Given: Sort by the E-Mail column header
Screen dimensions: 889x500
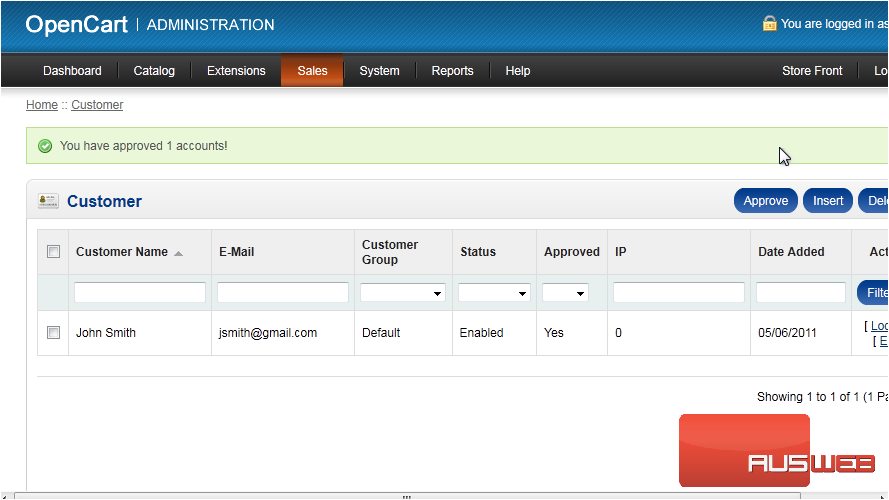Looking at the screenshot, I should pyautogui.click(x=237, y=252).
